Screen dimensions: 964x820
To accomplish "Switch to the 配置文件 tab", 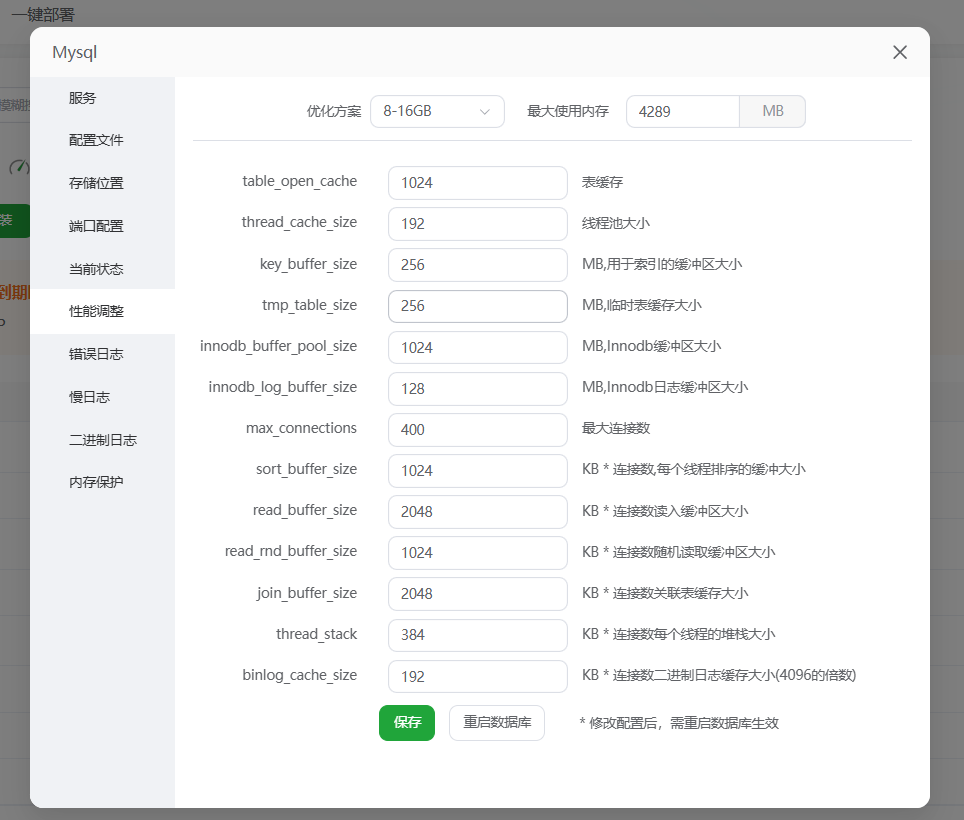I will coord(96,140).
